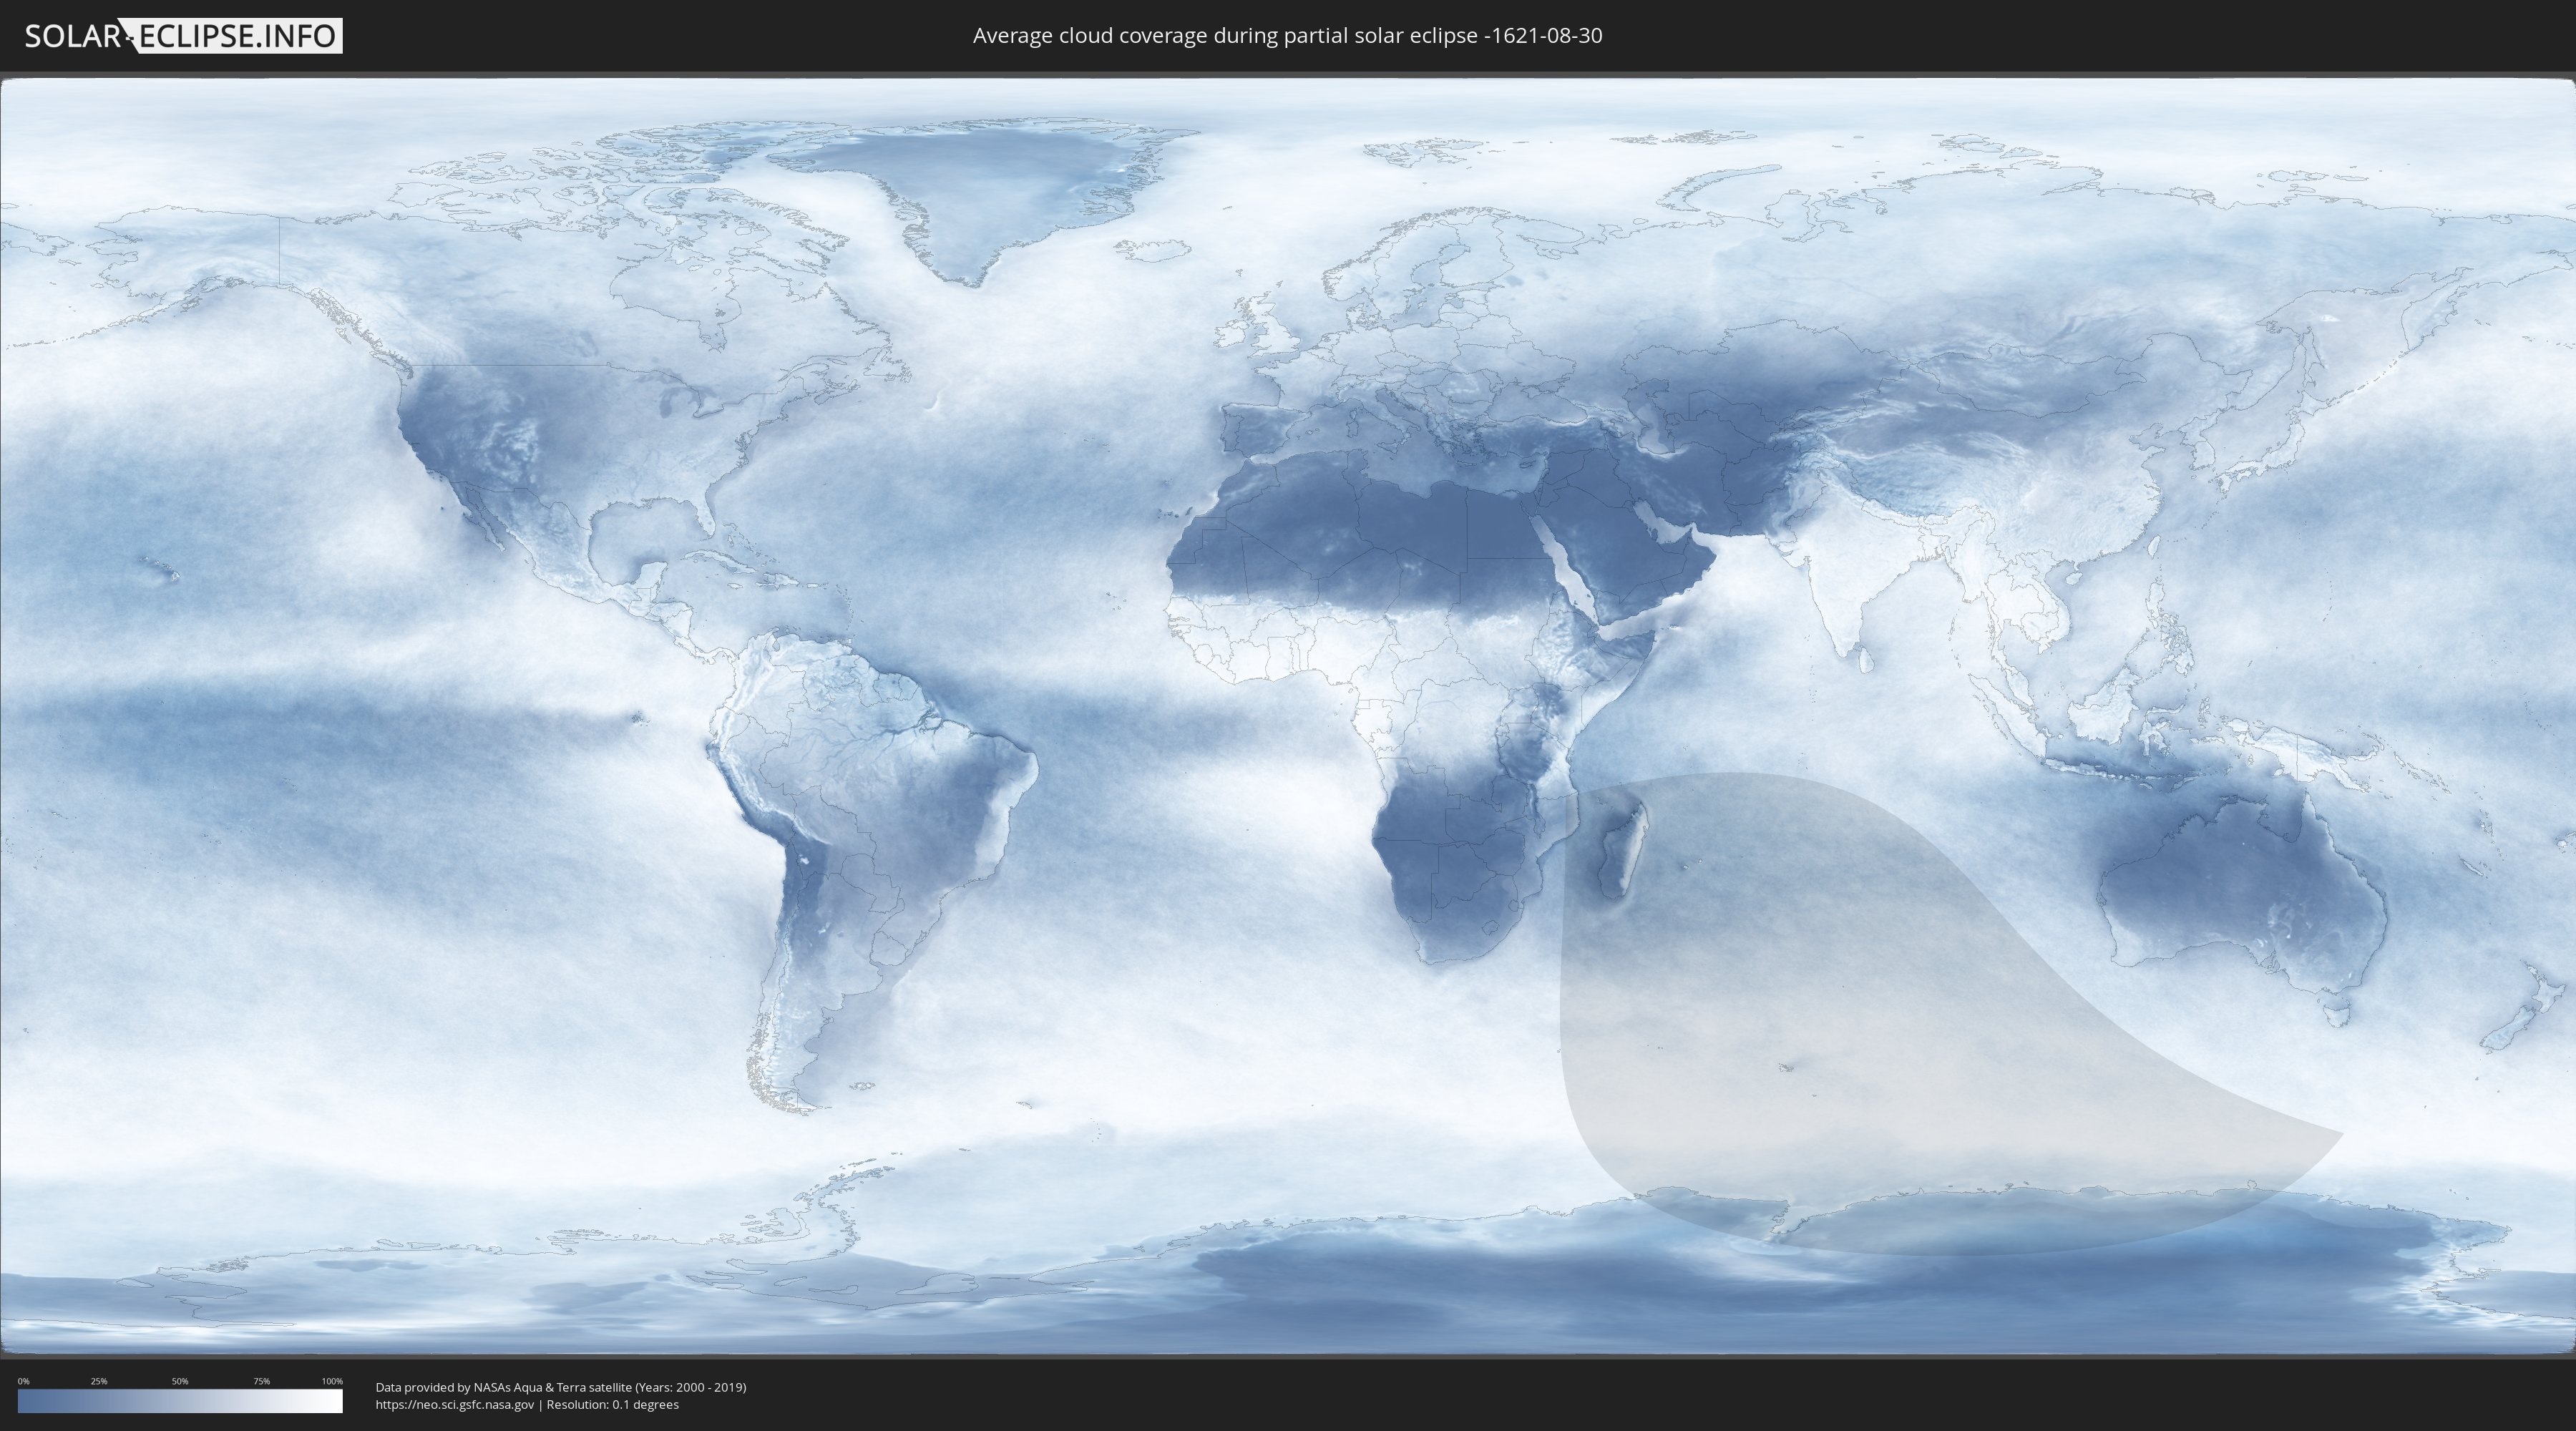
Task: Click the 25% legend label
Action: coord(99,1381)
